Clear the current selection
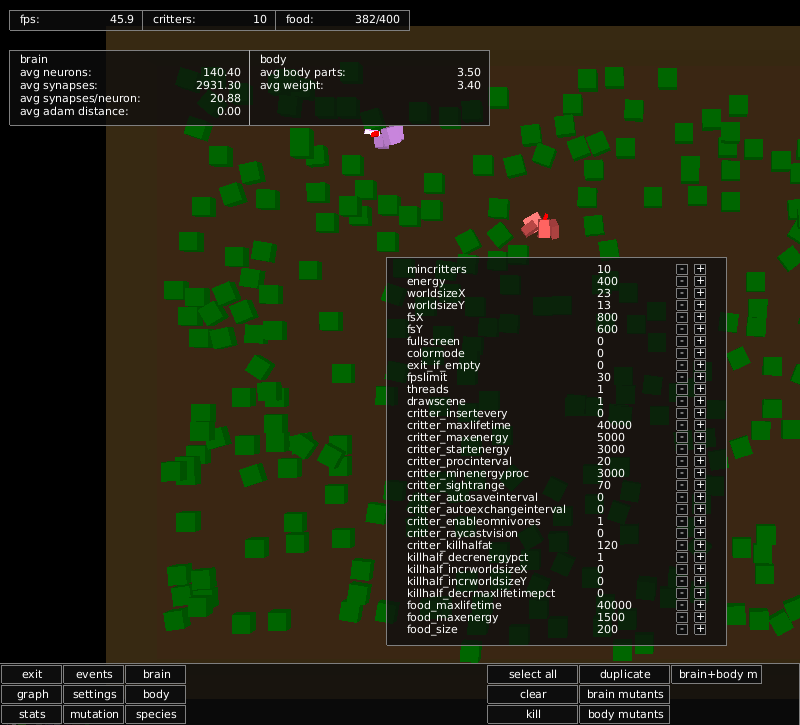Image resolution: width=800 pixels, height=725 pixels. pyautogui.click(x=533, y=694)
